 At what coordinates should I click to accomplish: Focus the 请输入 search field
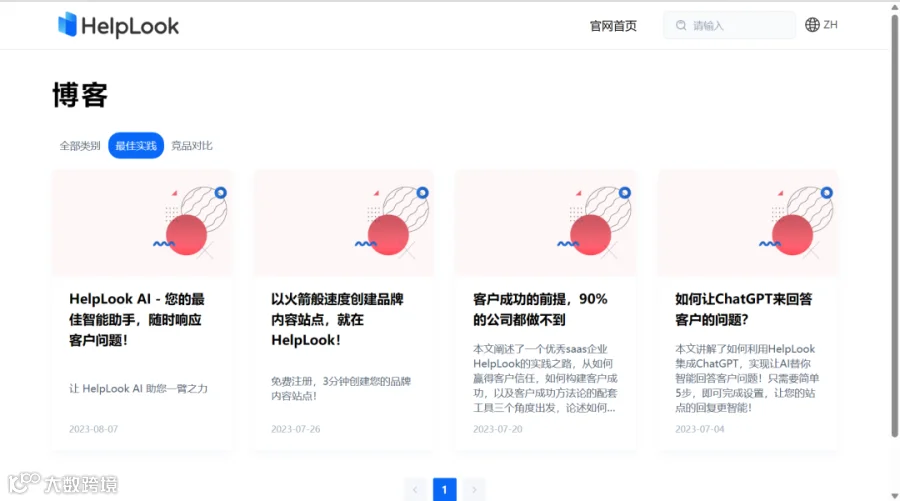pos(729,25)
